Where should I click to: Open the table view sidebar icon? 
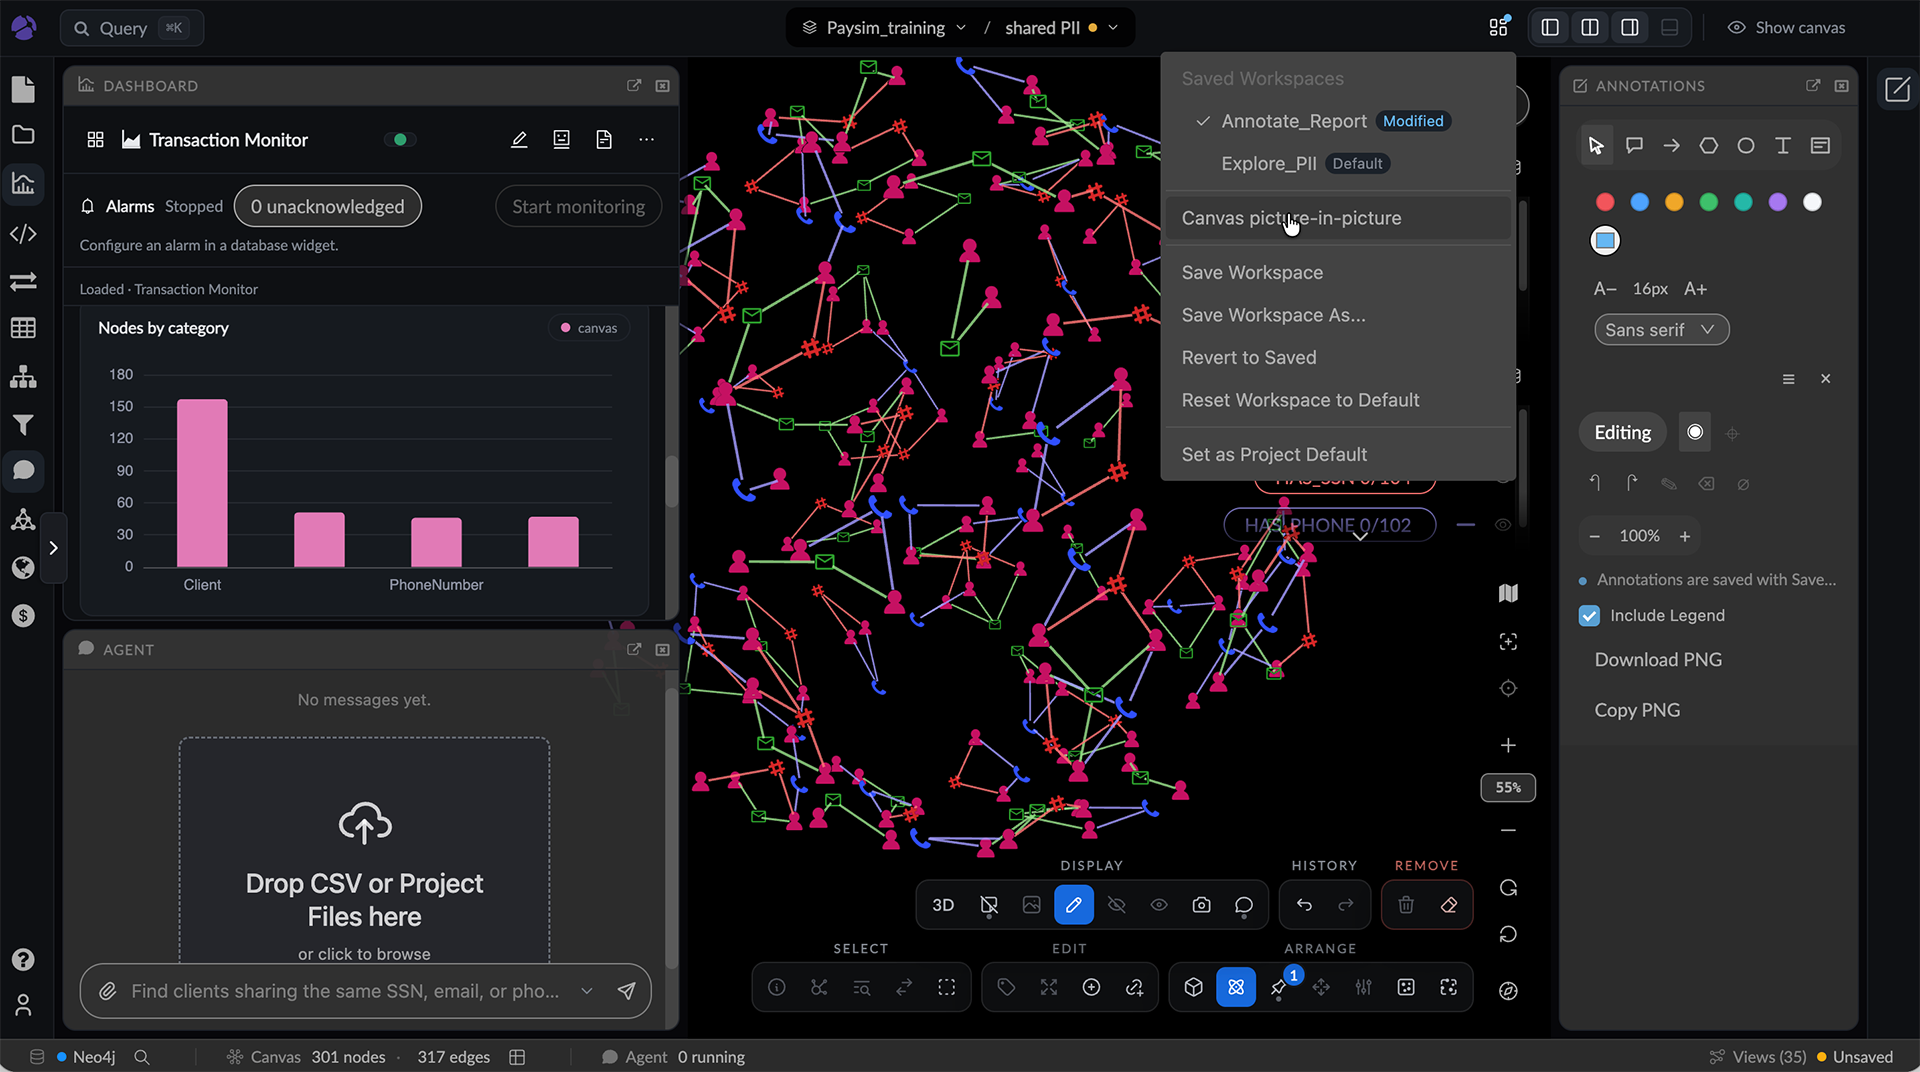point(23,328)
